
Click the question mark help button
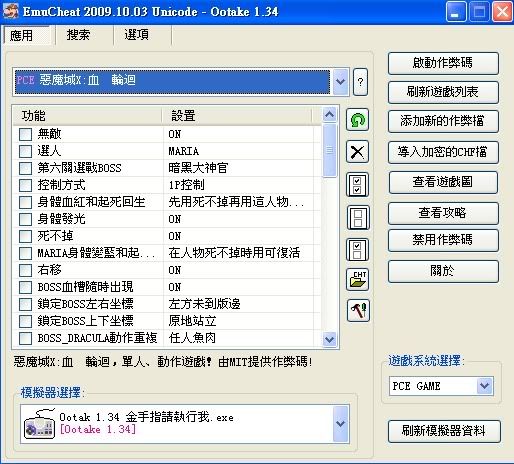tap(360, 82)
